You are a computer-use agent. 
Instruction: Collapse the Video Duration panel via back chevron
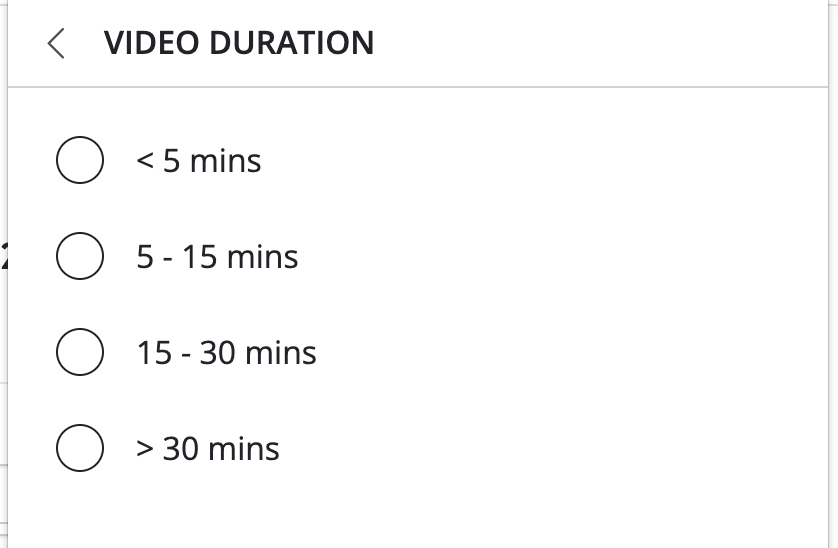[x=56, y=43]
